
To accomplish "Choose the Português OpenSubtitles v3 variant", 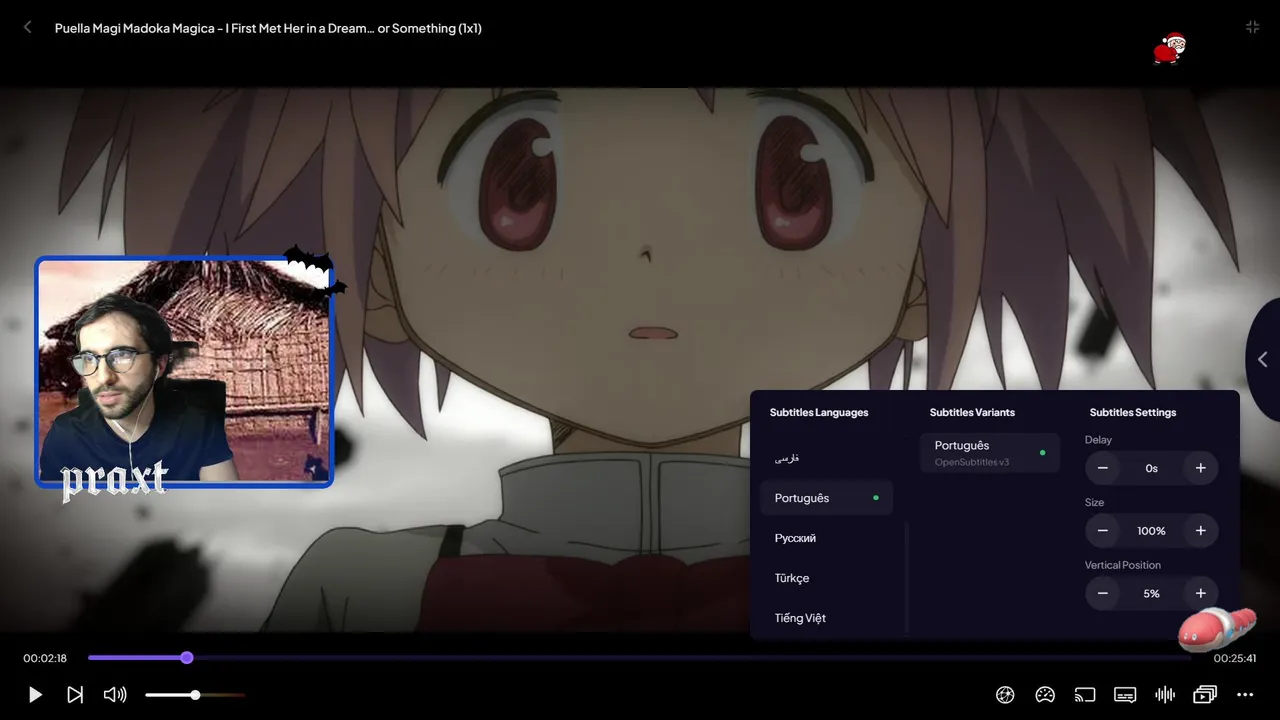I will click(x=989, y=453).
